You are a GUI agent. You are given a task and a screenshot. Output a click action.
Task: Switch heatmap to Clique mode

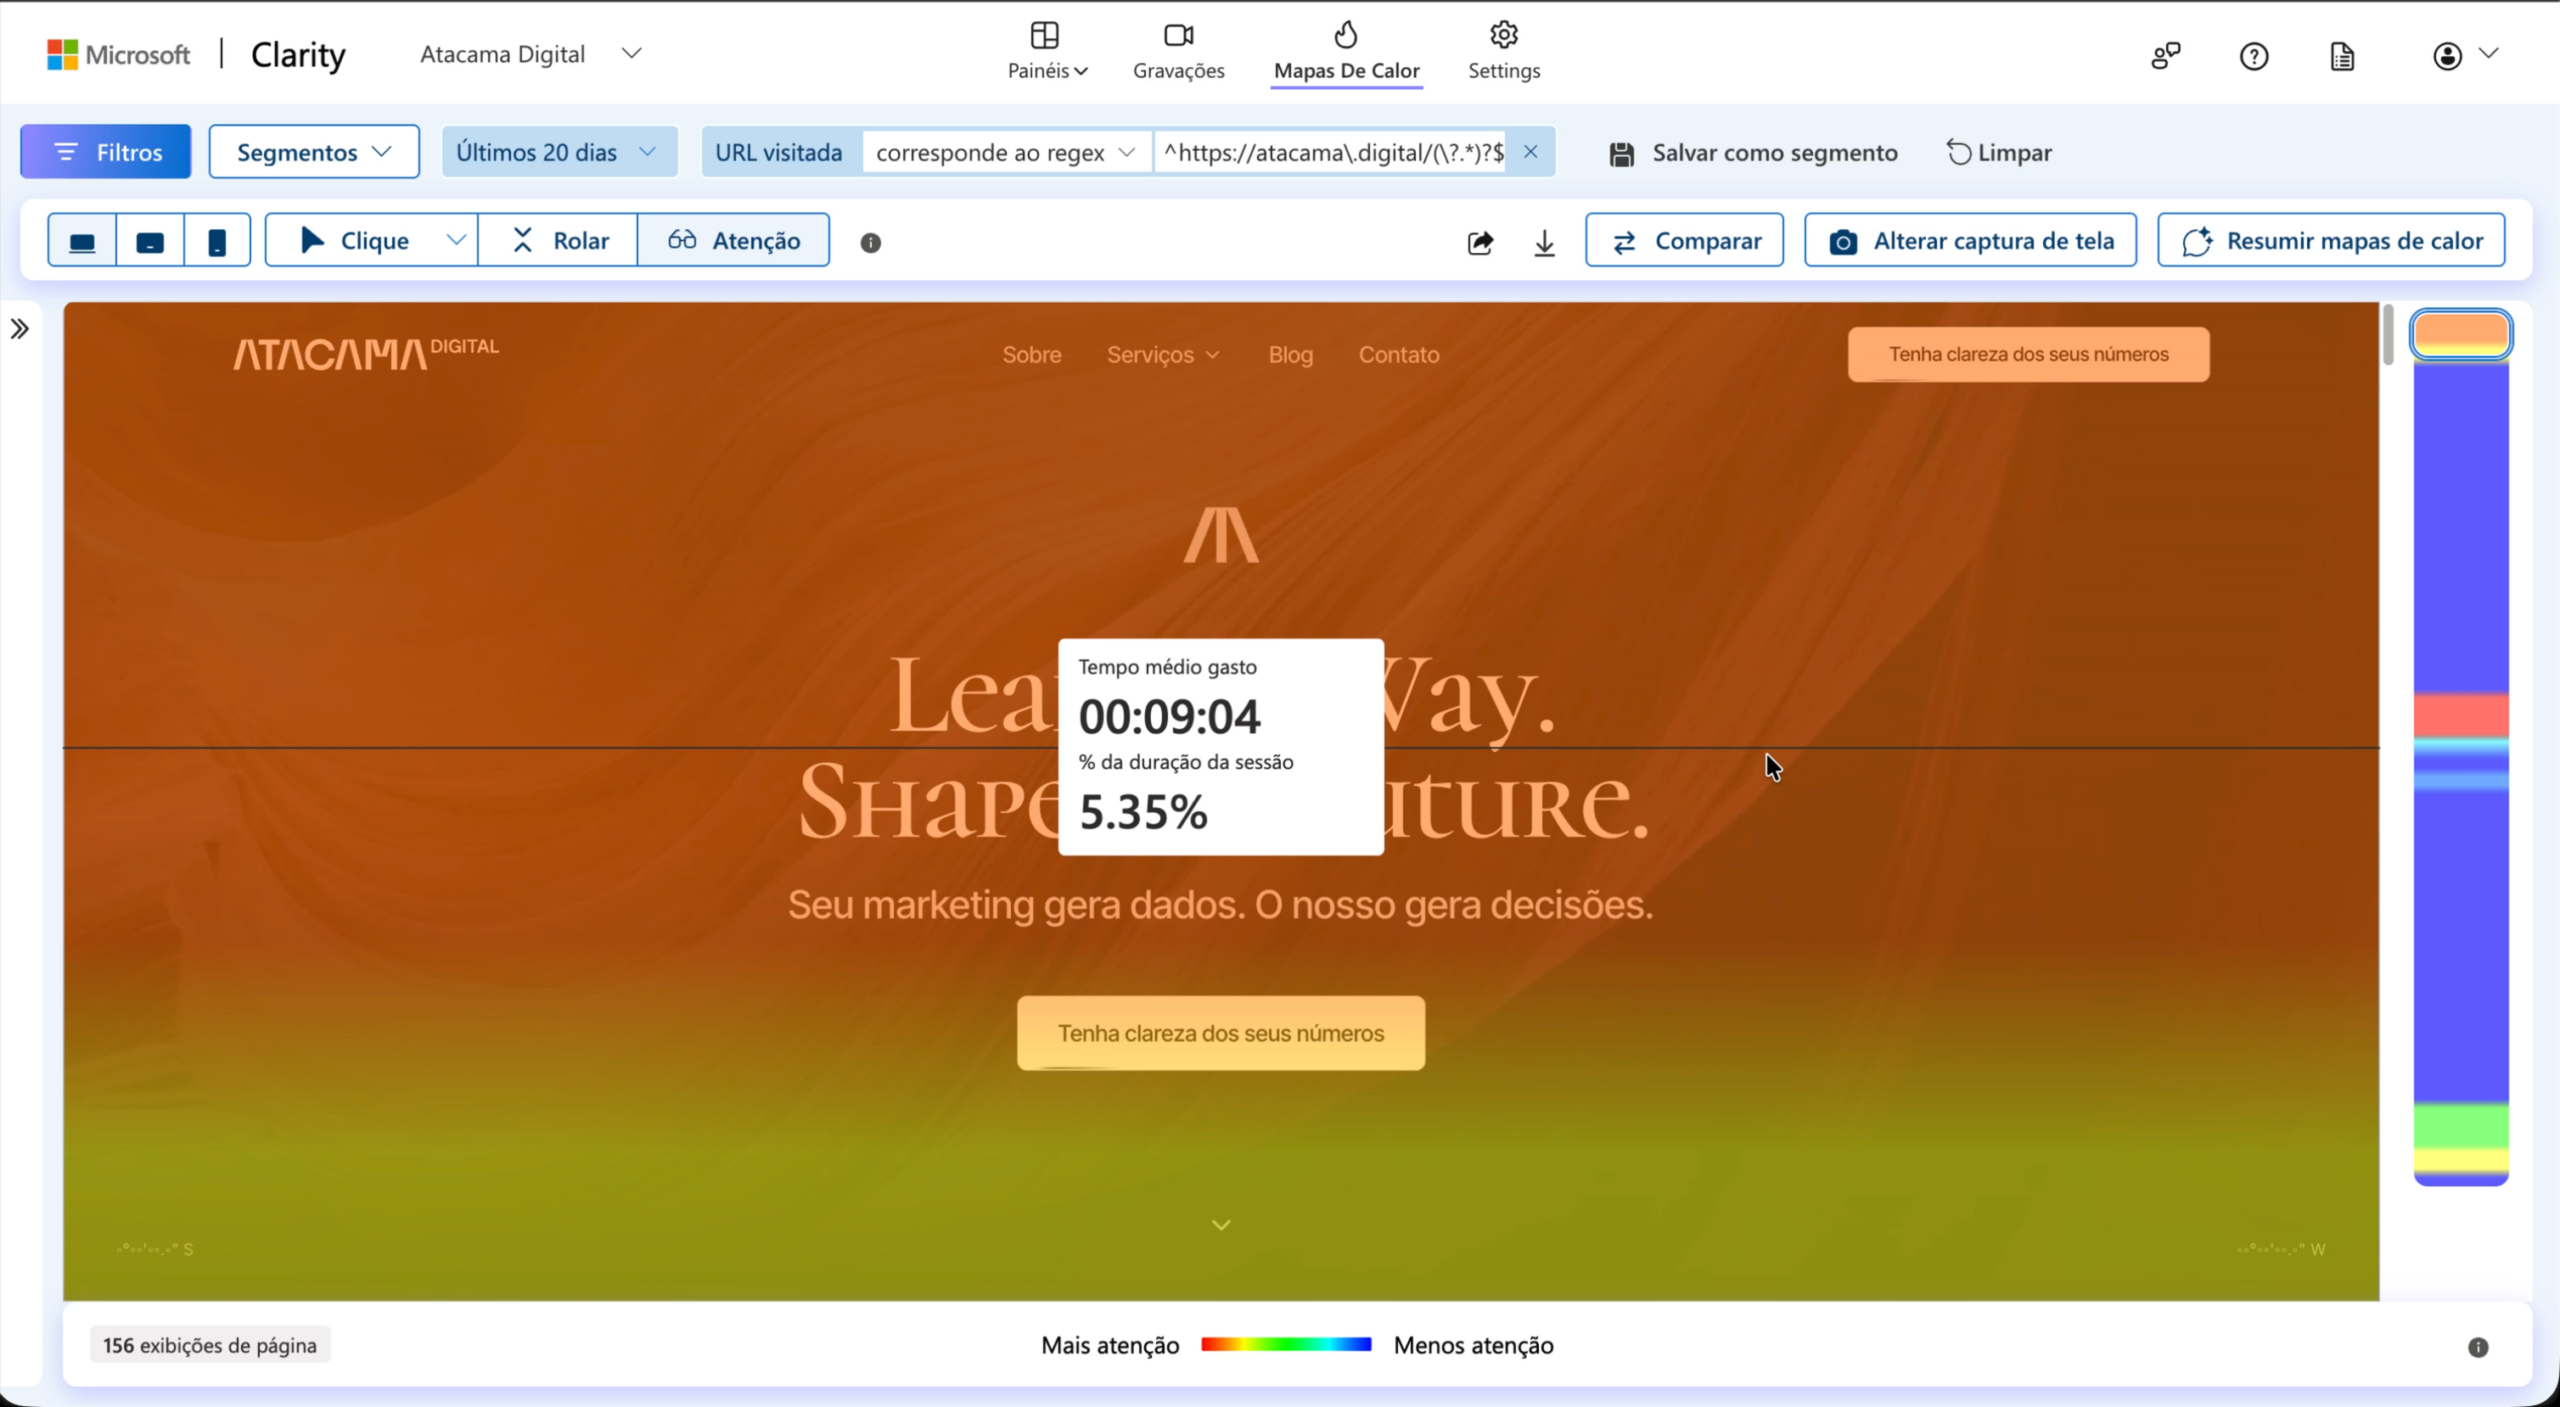click(354, 241)
